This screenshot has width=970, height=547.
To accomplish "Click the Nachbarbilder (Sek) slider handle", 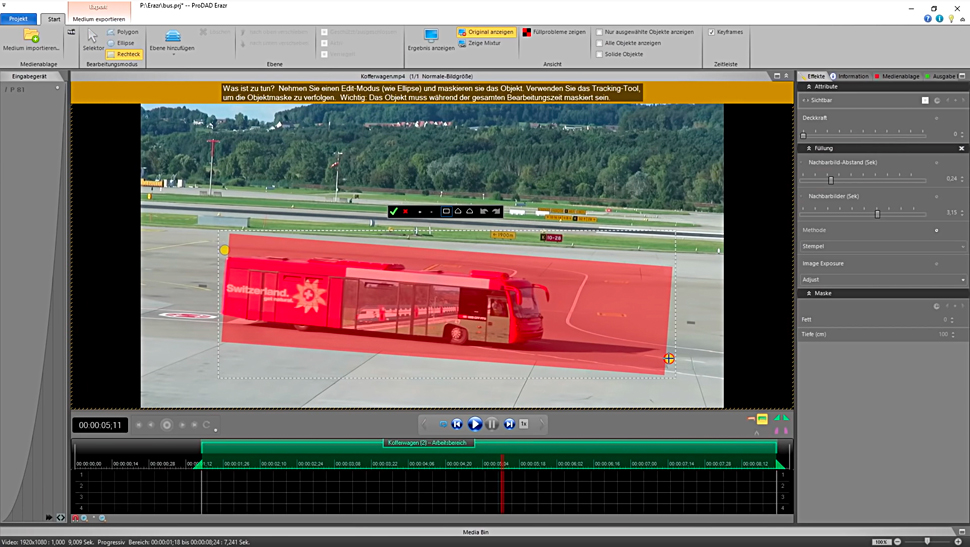I will [x=878, y=213].
